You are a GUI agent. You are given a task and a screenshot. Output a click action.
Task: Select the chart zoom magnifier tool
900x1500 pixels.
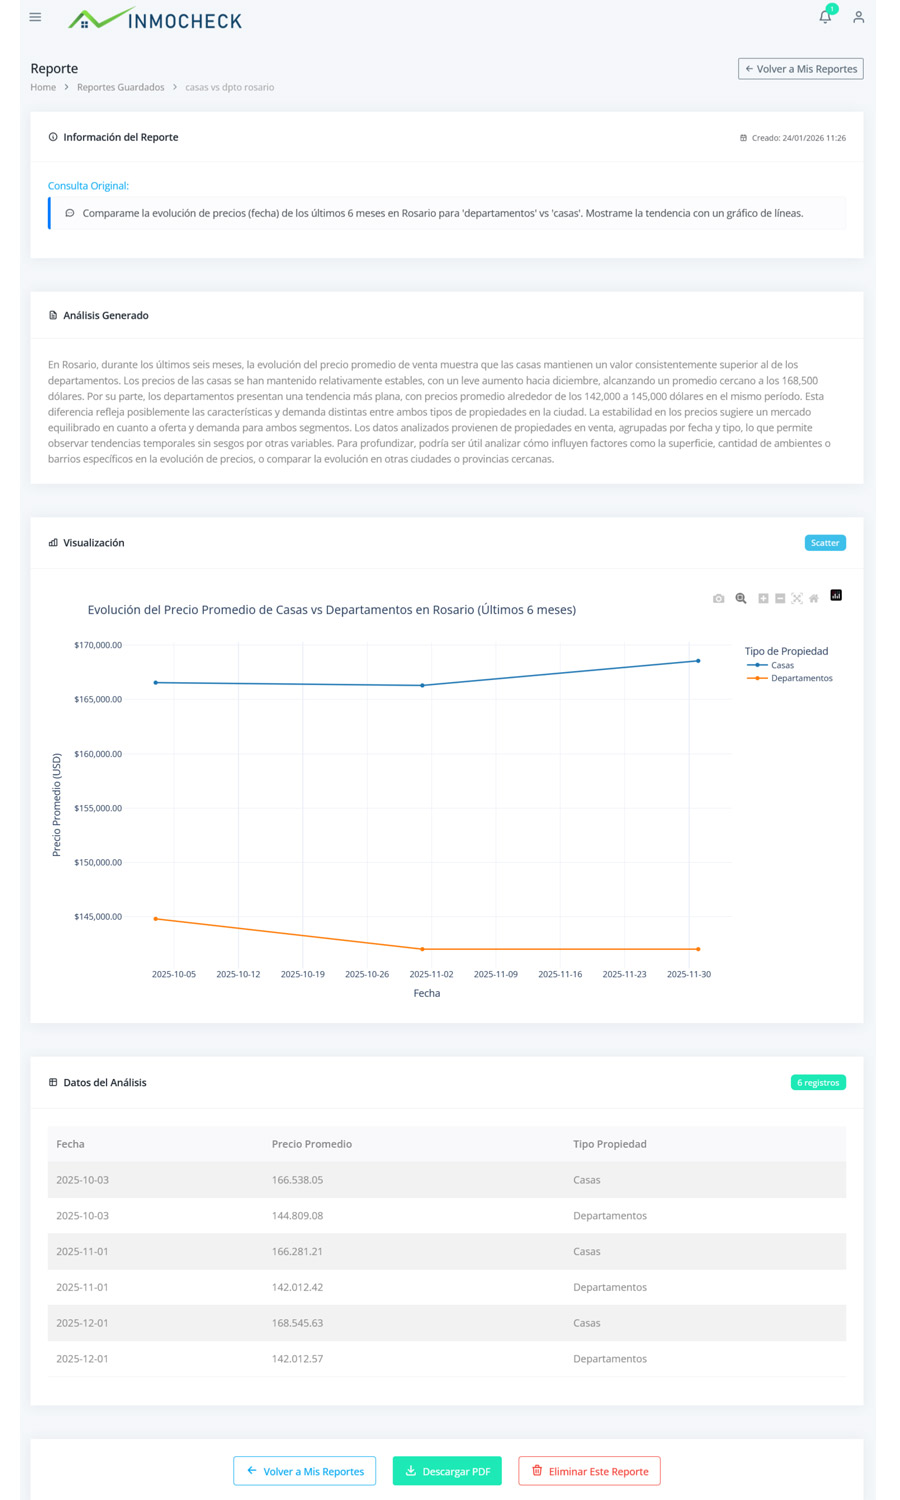(x=741, y=598)
